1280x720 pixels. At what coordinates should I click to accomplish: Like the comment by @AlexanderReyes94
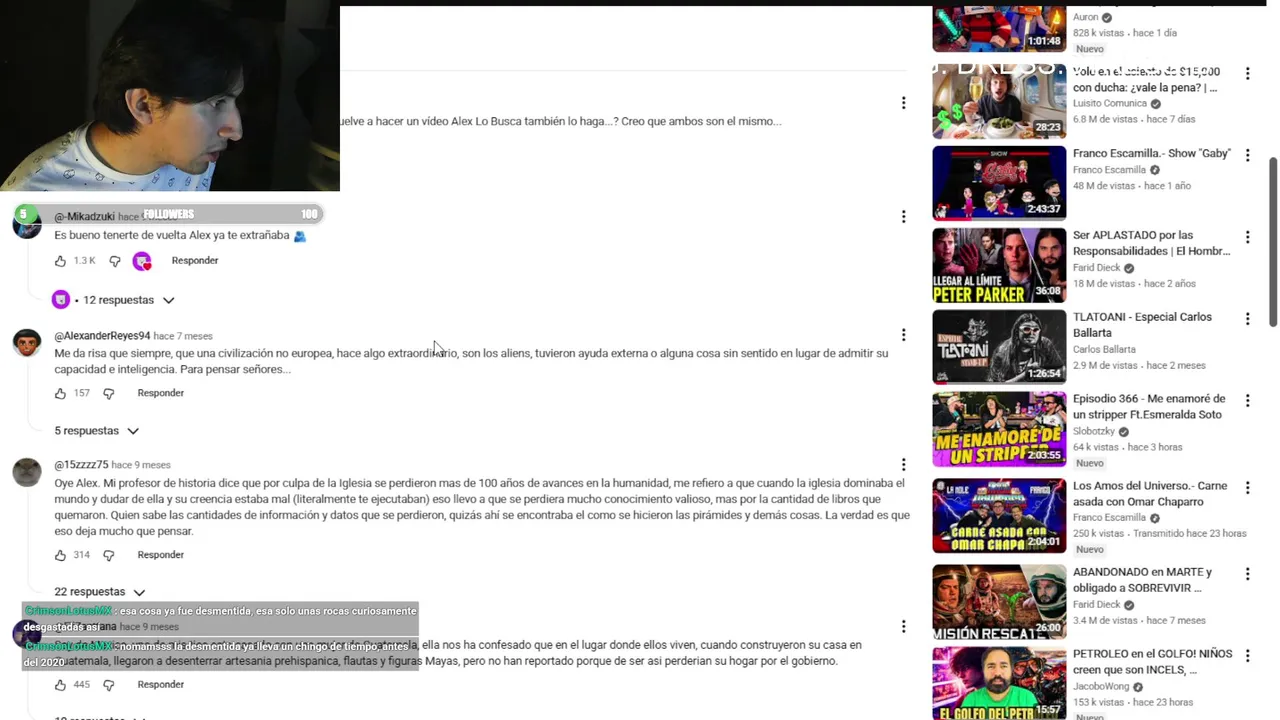click(x=60, y=394)
